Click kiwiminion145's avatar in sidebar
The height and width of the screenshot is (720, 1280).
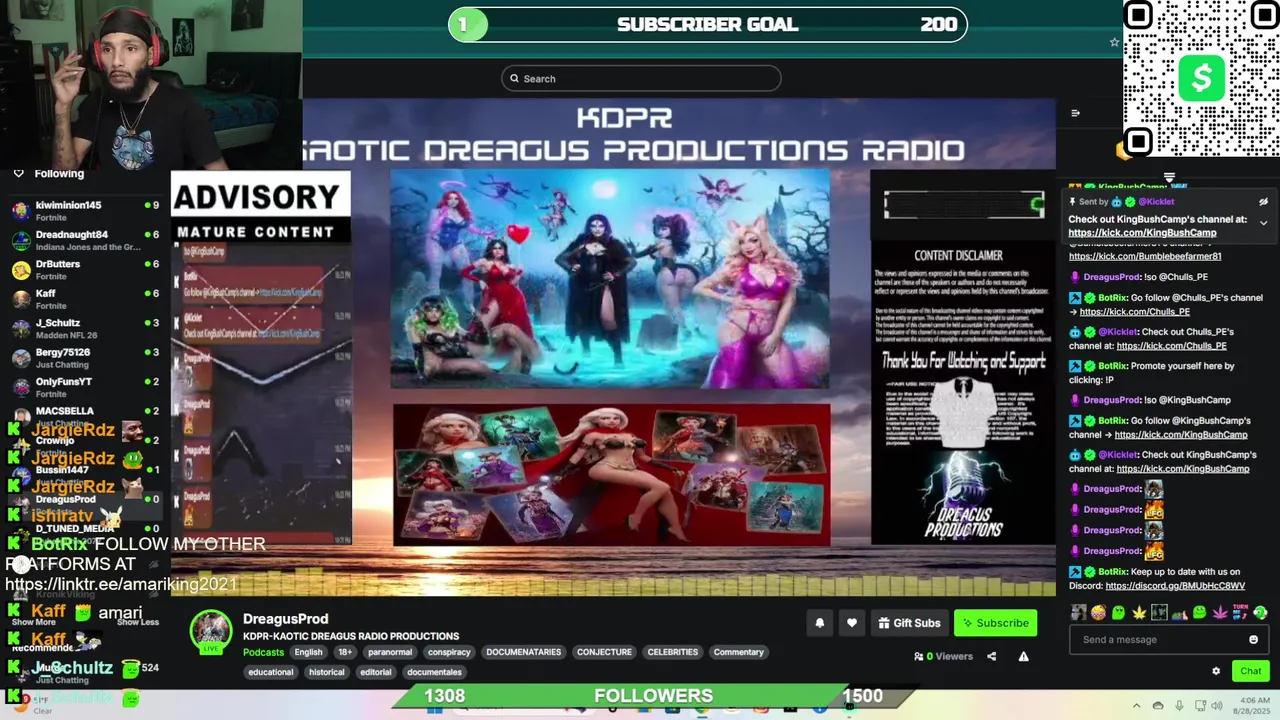21,210
